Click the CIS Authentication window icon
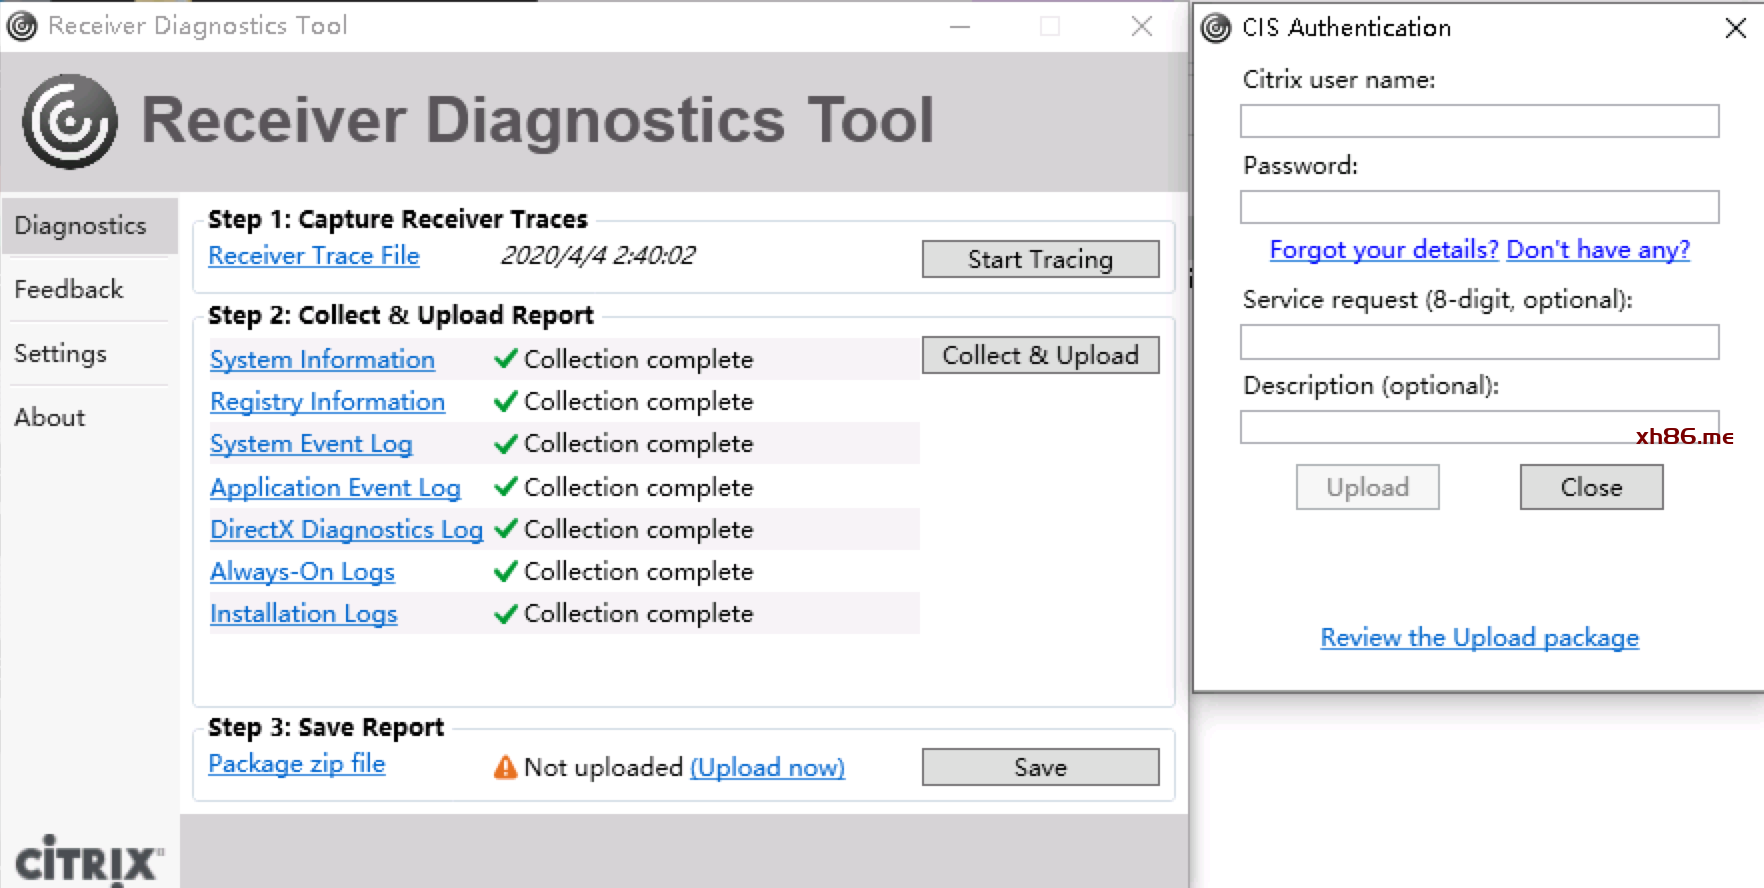This screenshot has height=888, width=1764. point(1216,28)
